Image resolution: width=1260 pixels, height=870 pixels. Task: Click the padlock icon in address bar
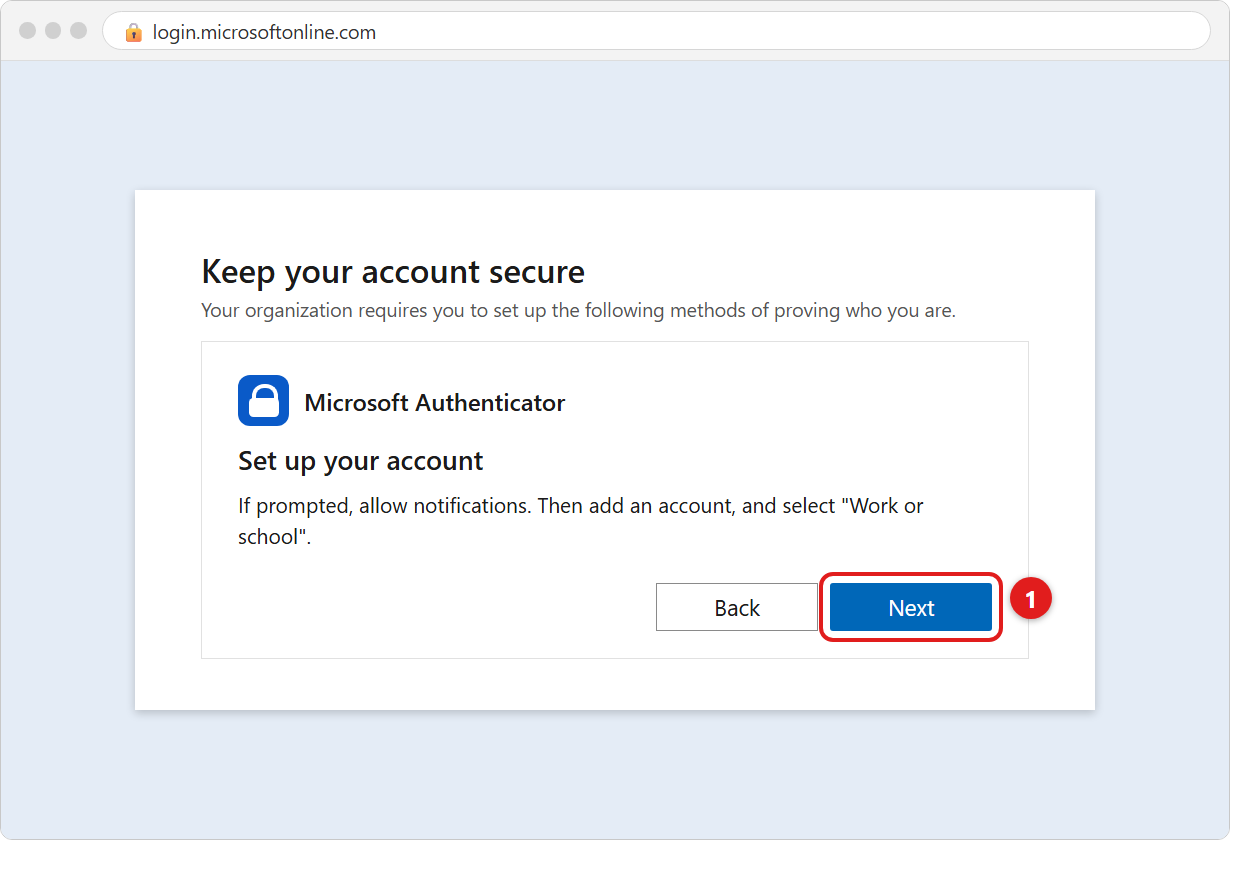(x=134, y=32)
